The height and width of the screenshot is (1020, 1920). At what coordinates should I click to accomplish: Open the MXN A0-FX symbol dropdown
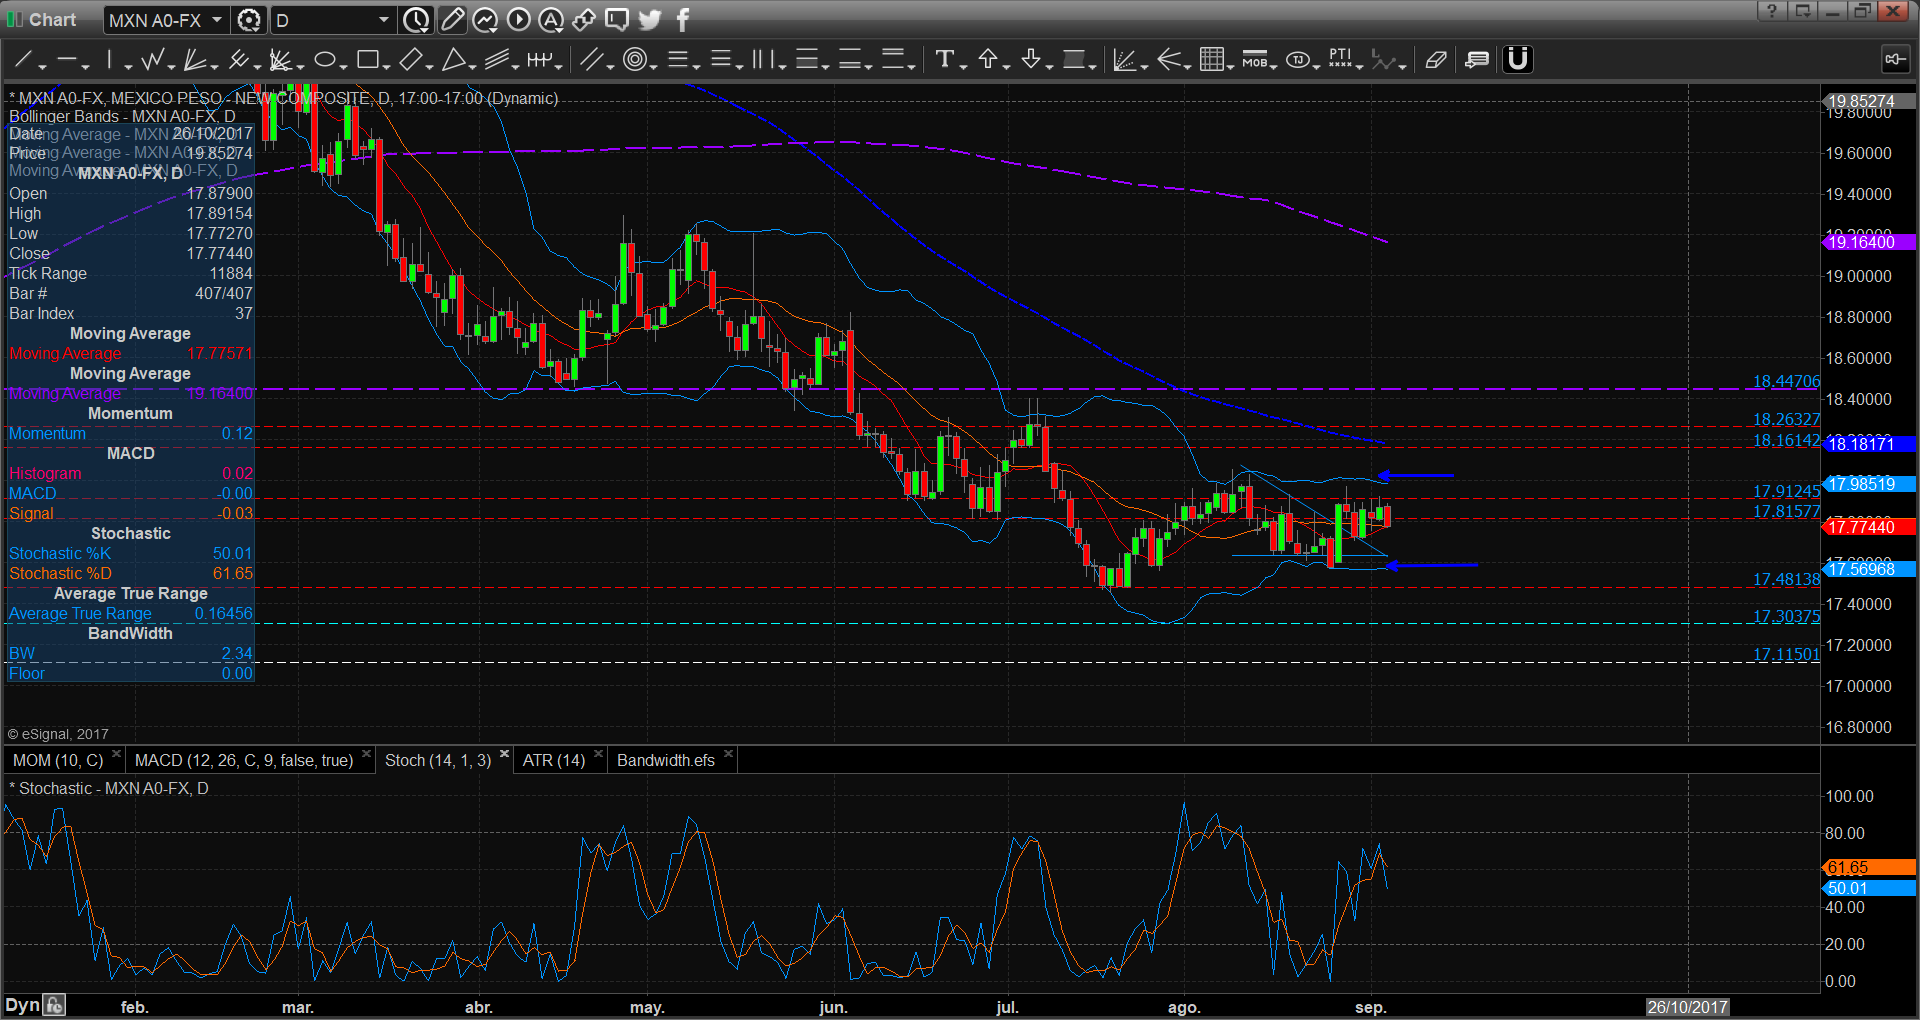216,20
